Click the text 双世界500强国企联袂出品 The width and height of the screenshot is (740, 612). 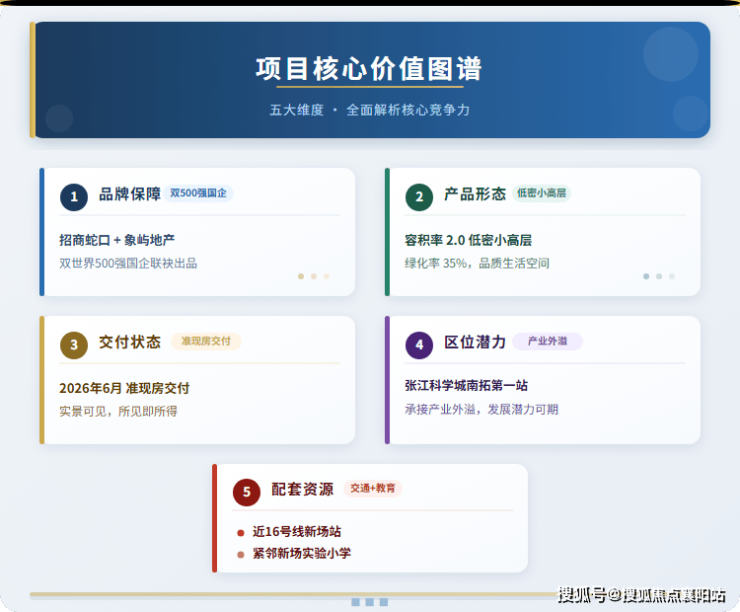tap(128, 263)
